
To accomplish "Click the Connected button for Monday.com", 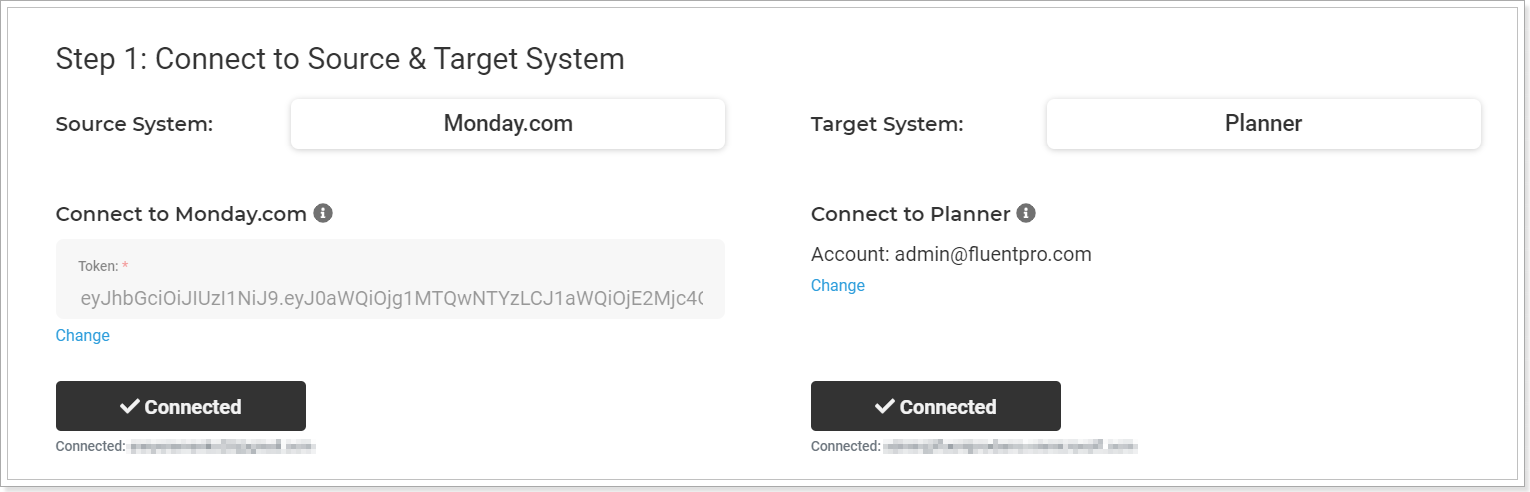I will (181, 406).
